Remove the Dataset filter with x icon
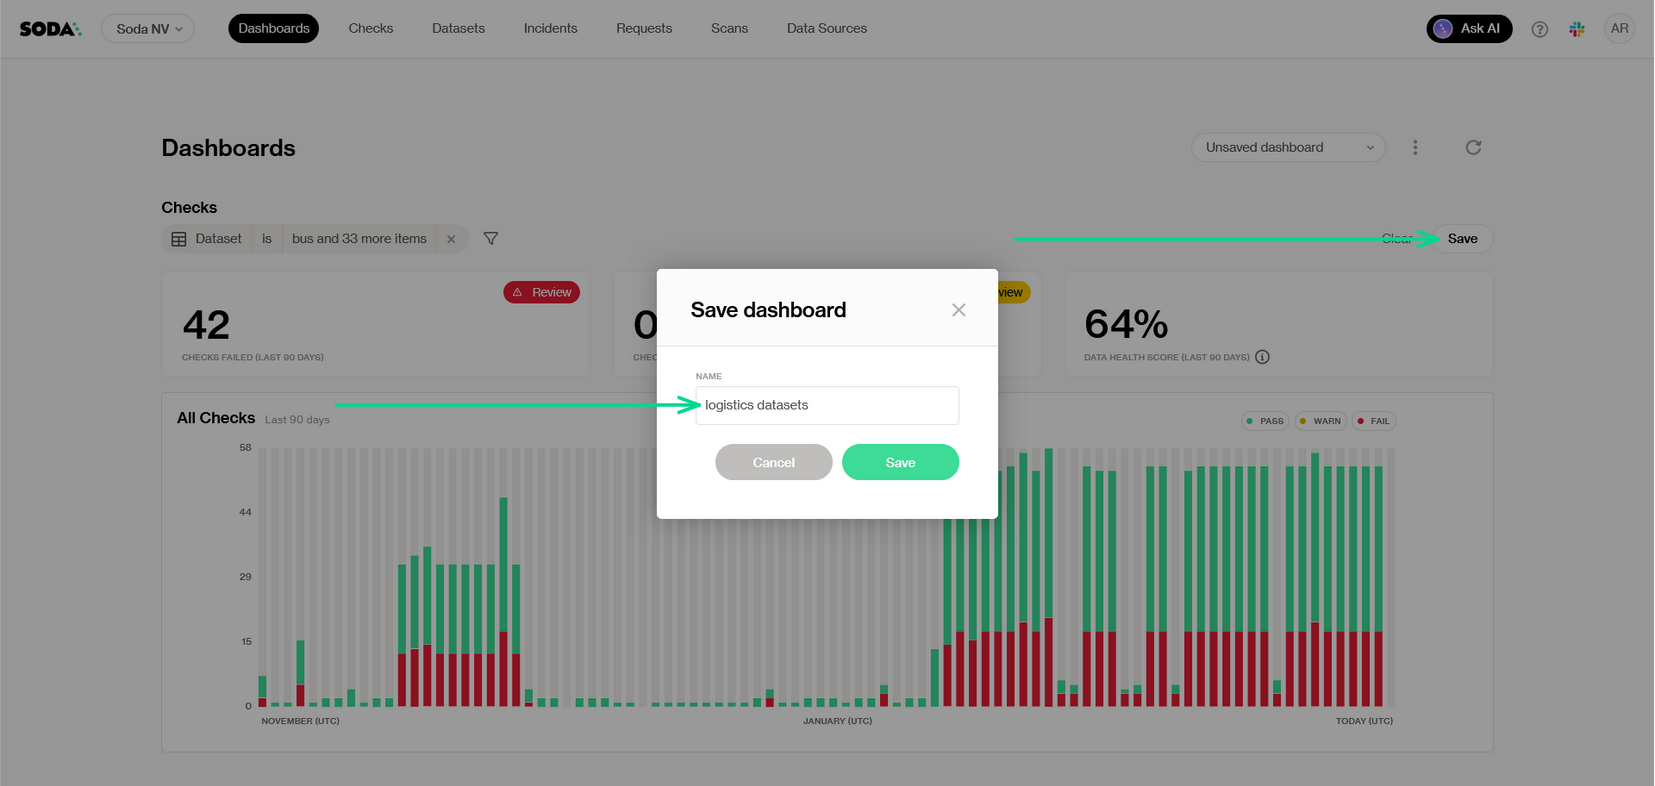Viewport: 1655px width, 786px height. [451, 239]
